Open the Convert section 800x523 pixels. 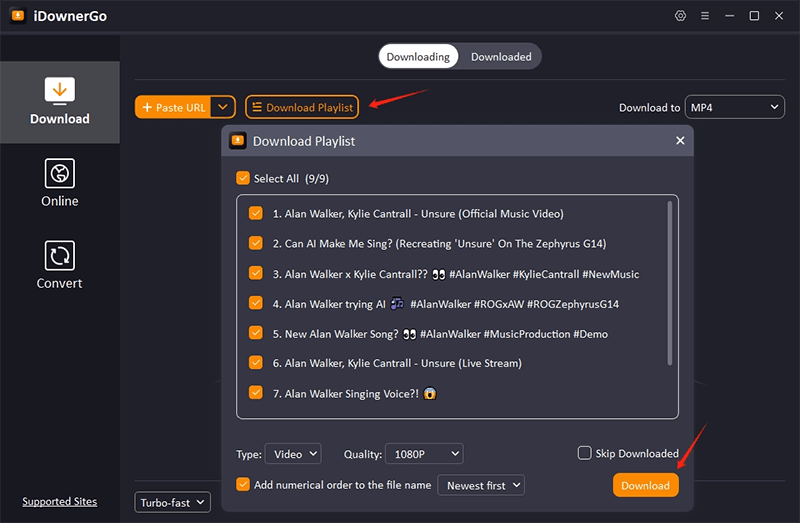pos(60,265)
